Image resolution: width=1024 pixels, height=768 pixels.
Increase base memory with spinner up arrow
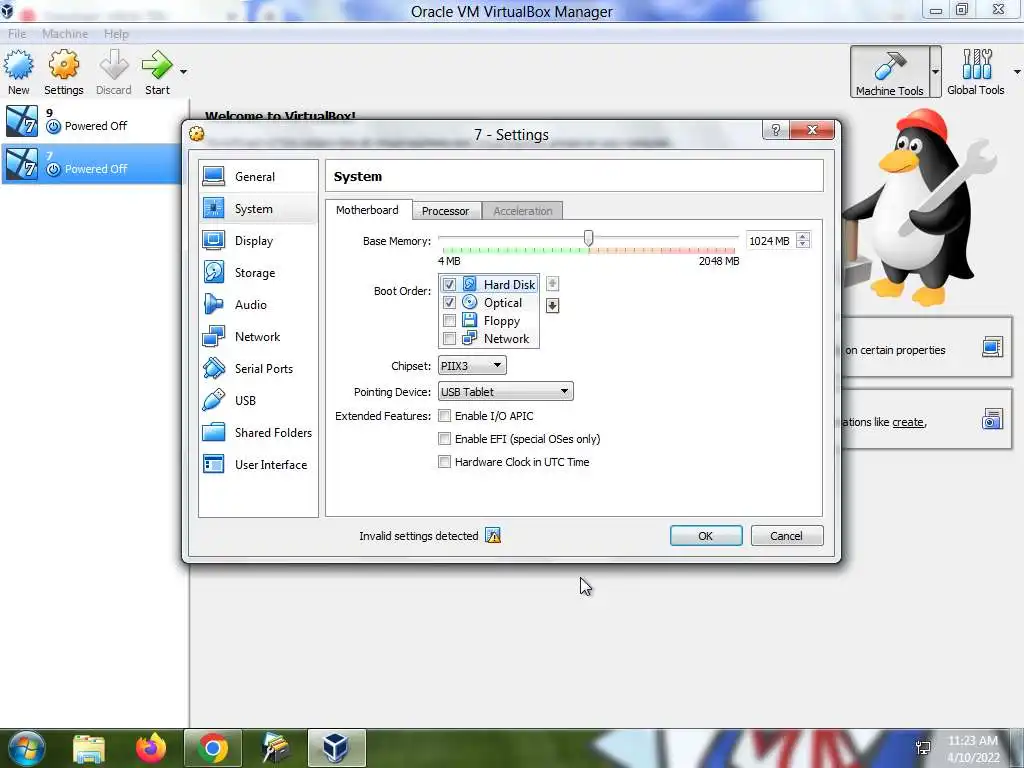[803, 236]
